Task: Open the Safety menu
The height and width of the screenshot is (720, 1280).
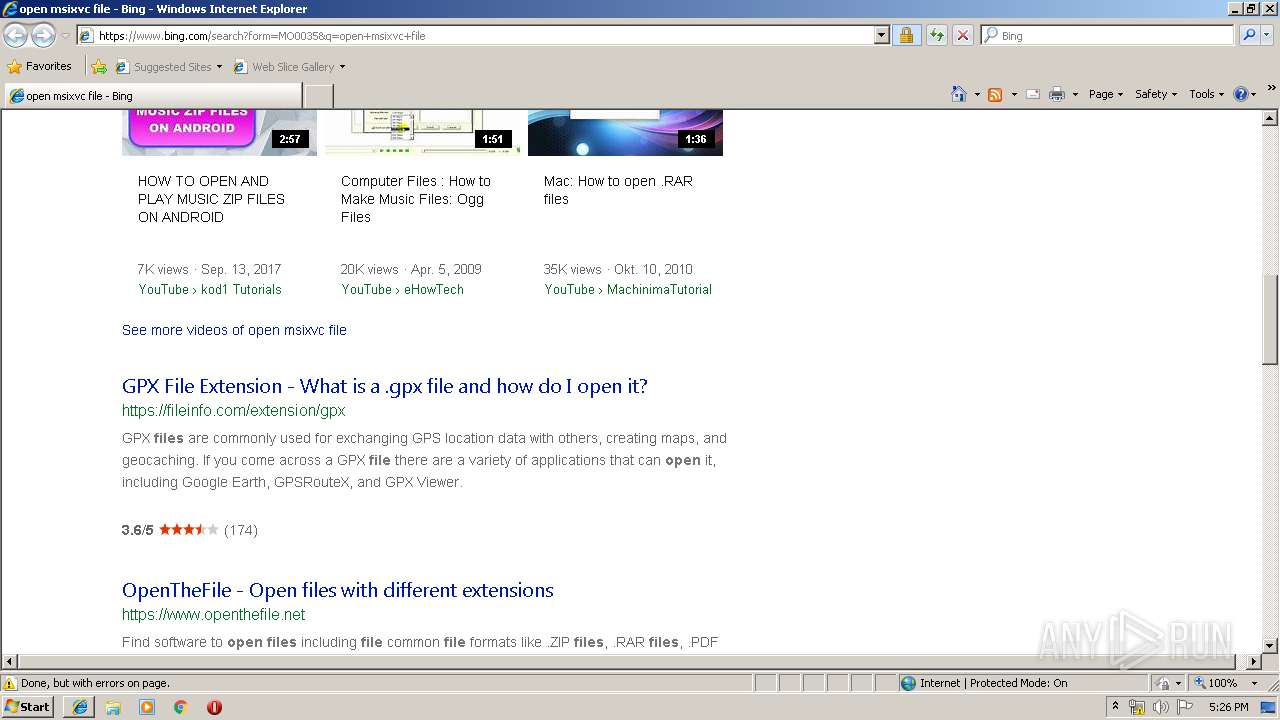Action: point(1156,94)
